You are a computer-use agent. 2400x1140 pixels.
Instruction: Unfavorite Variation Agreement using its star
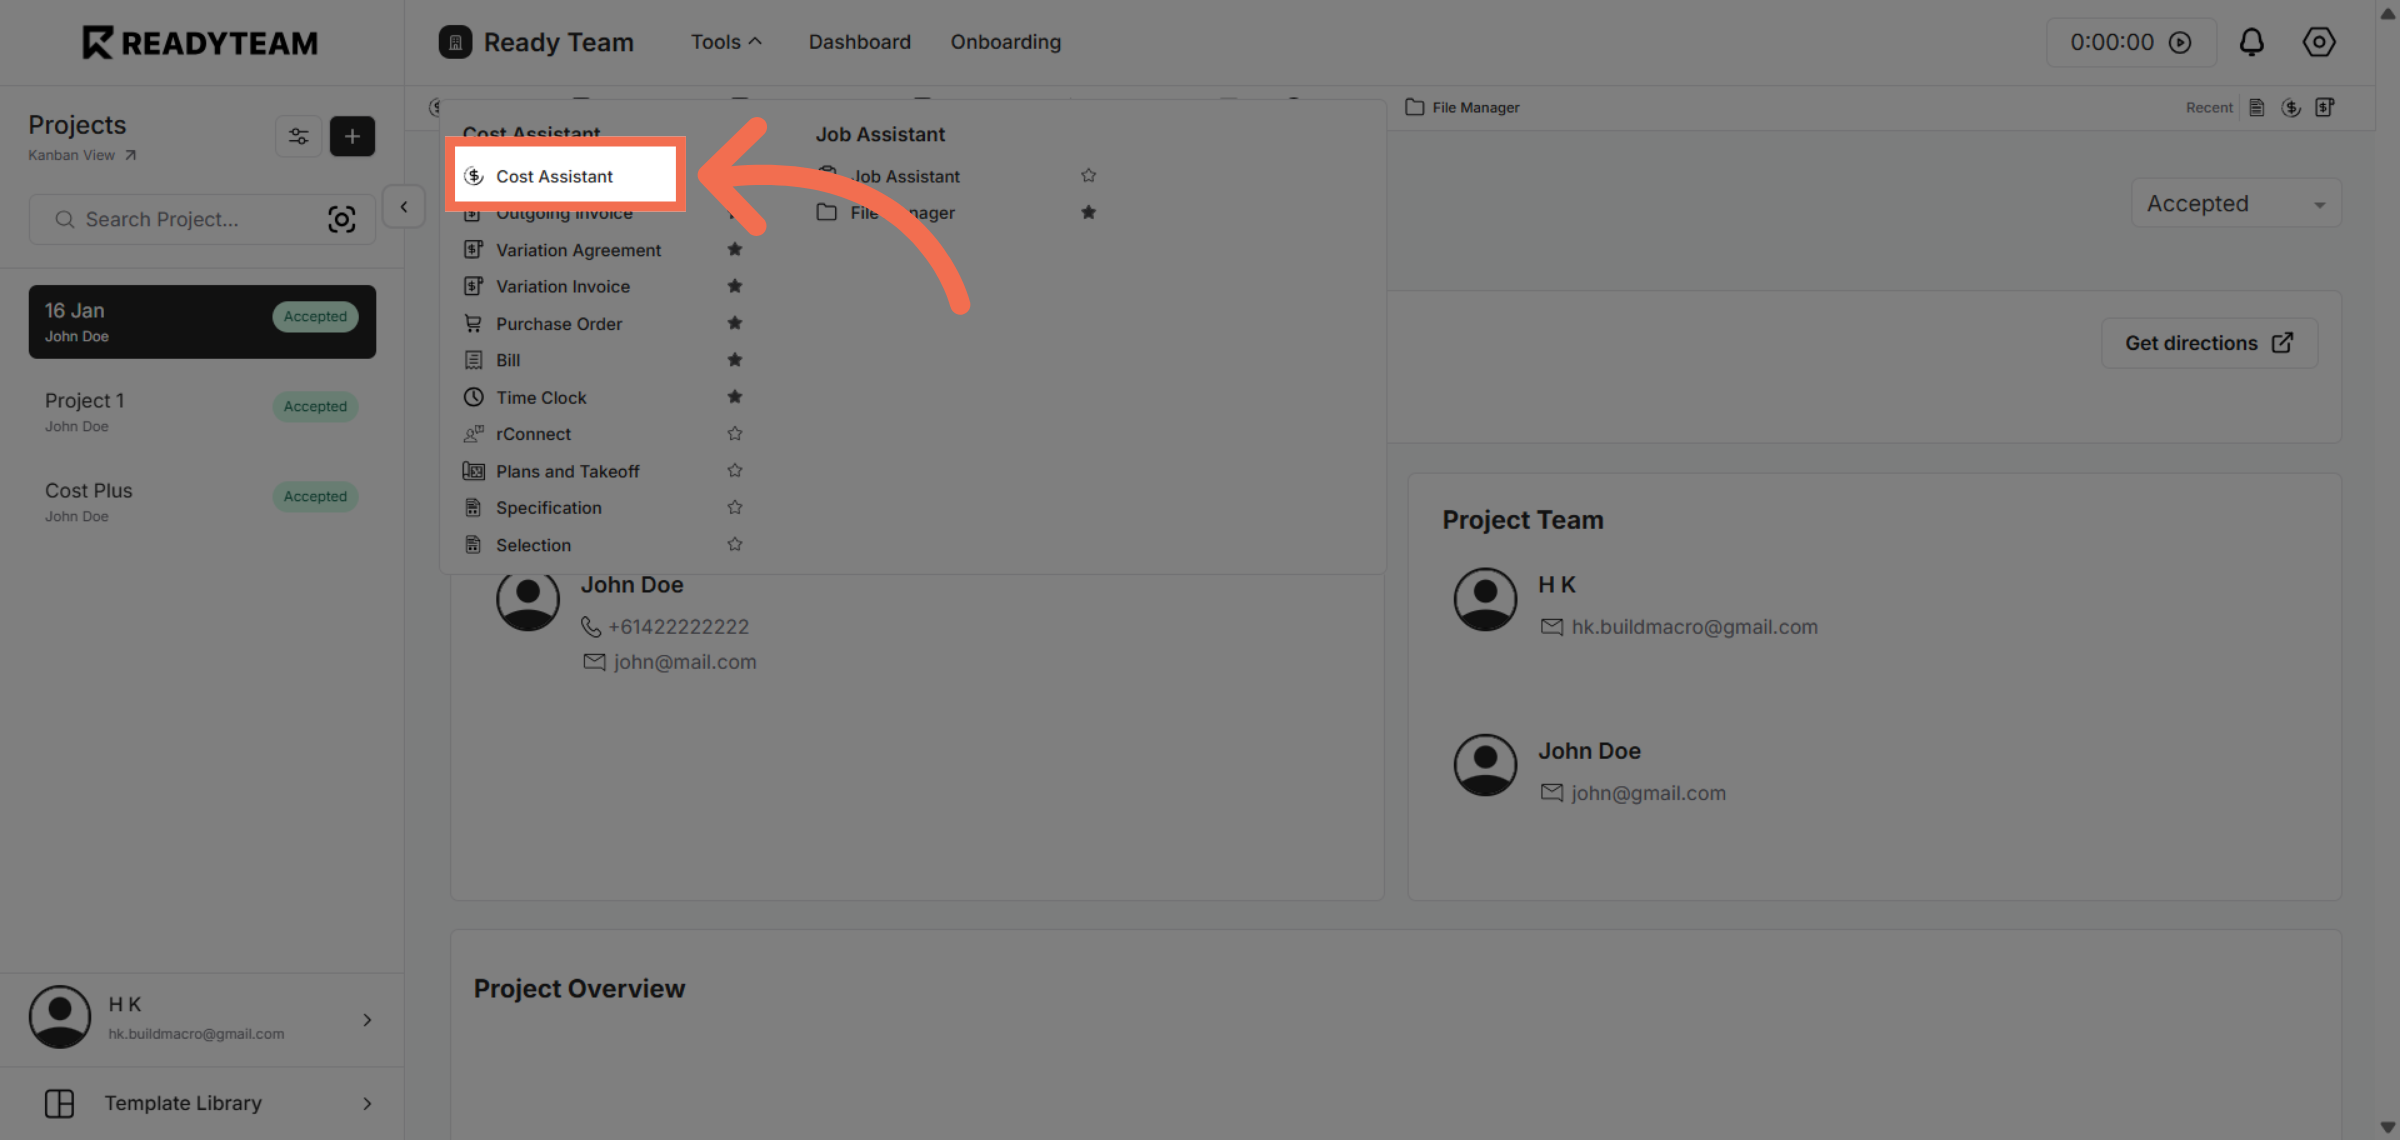735,249
